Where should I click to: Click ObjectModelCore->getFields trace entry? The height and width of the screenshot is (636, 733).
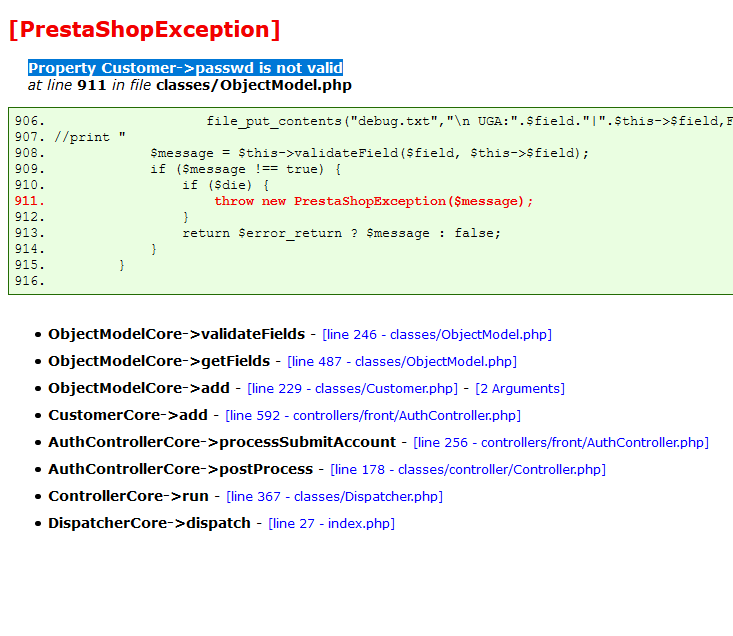pos(159,362)
